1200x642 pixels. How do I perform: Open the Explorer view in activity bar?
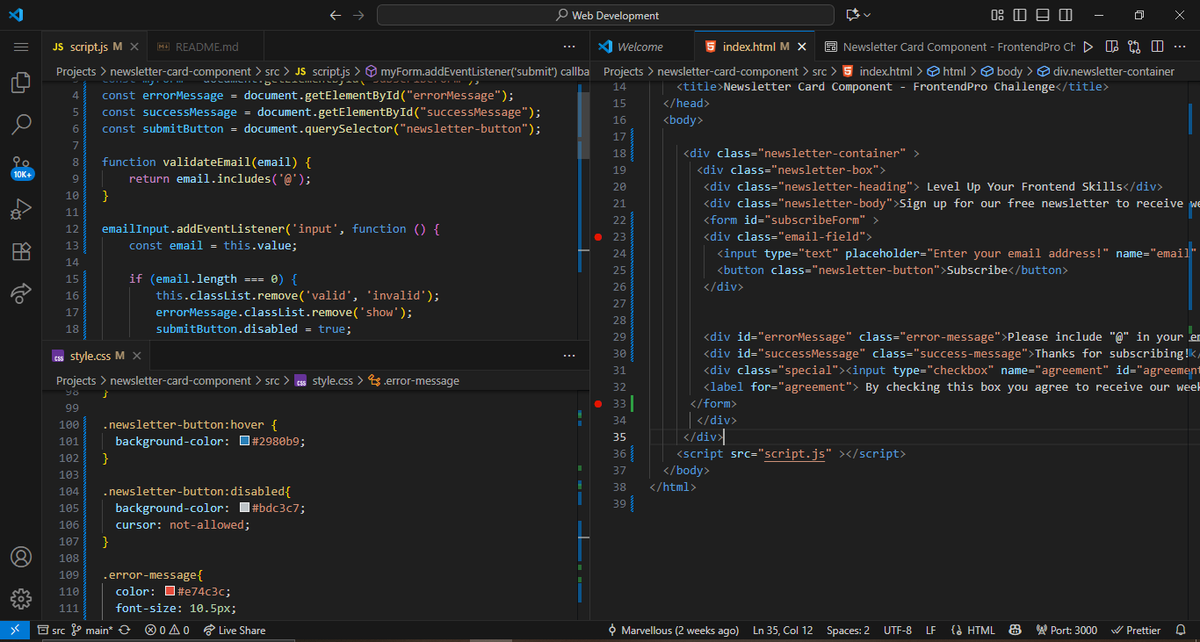20,83
